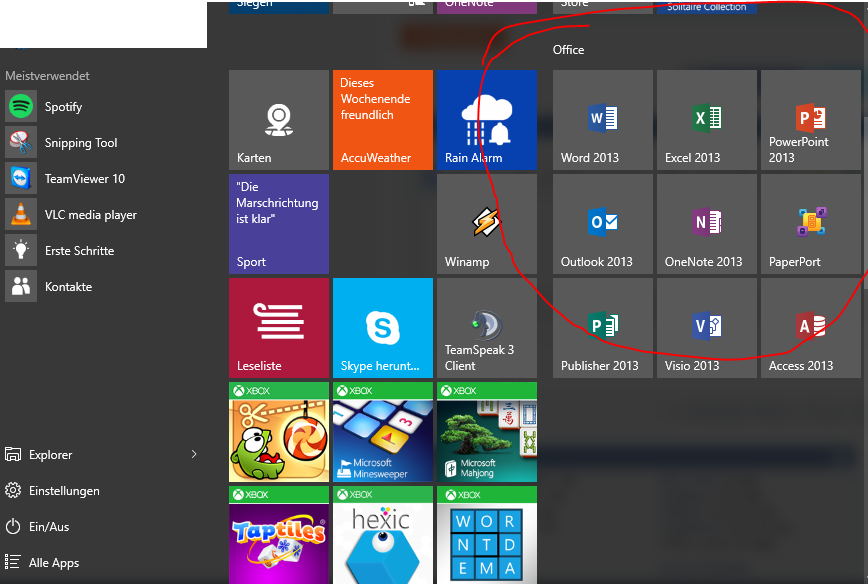Start VLC media player
The image size is (868, 584).
click(x=102, y=214)
